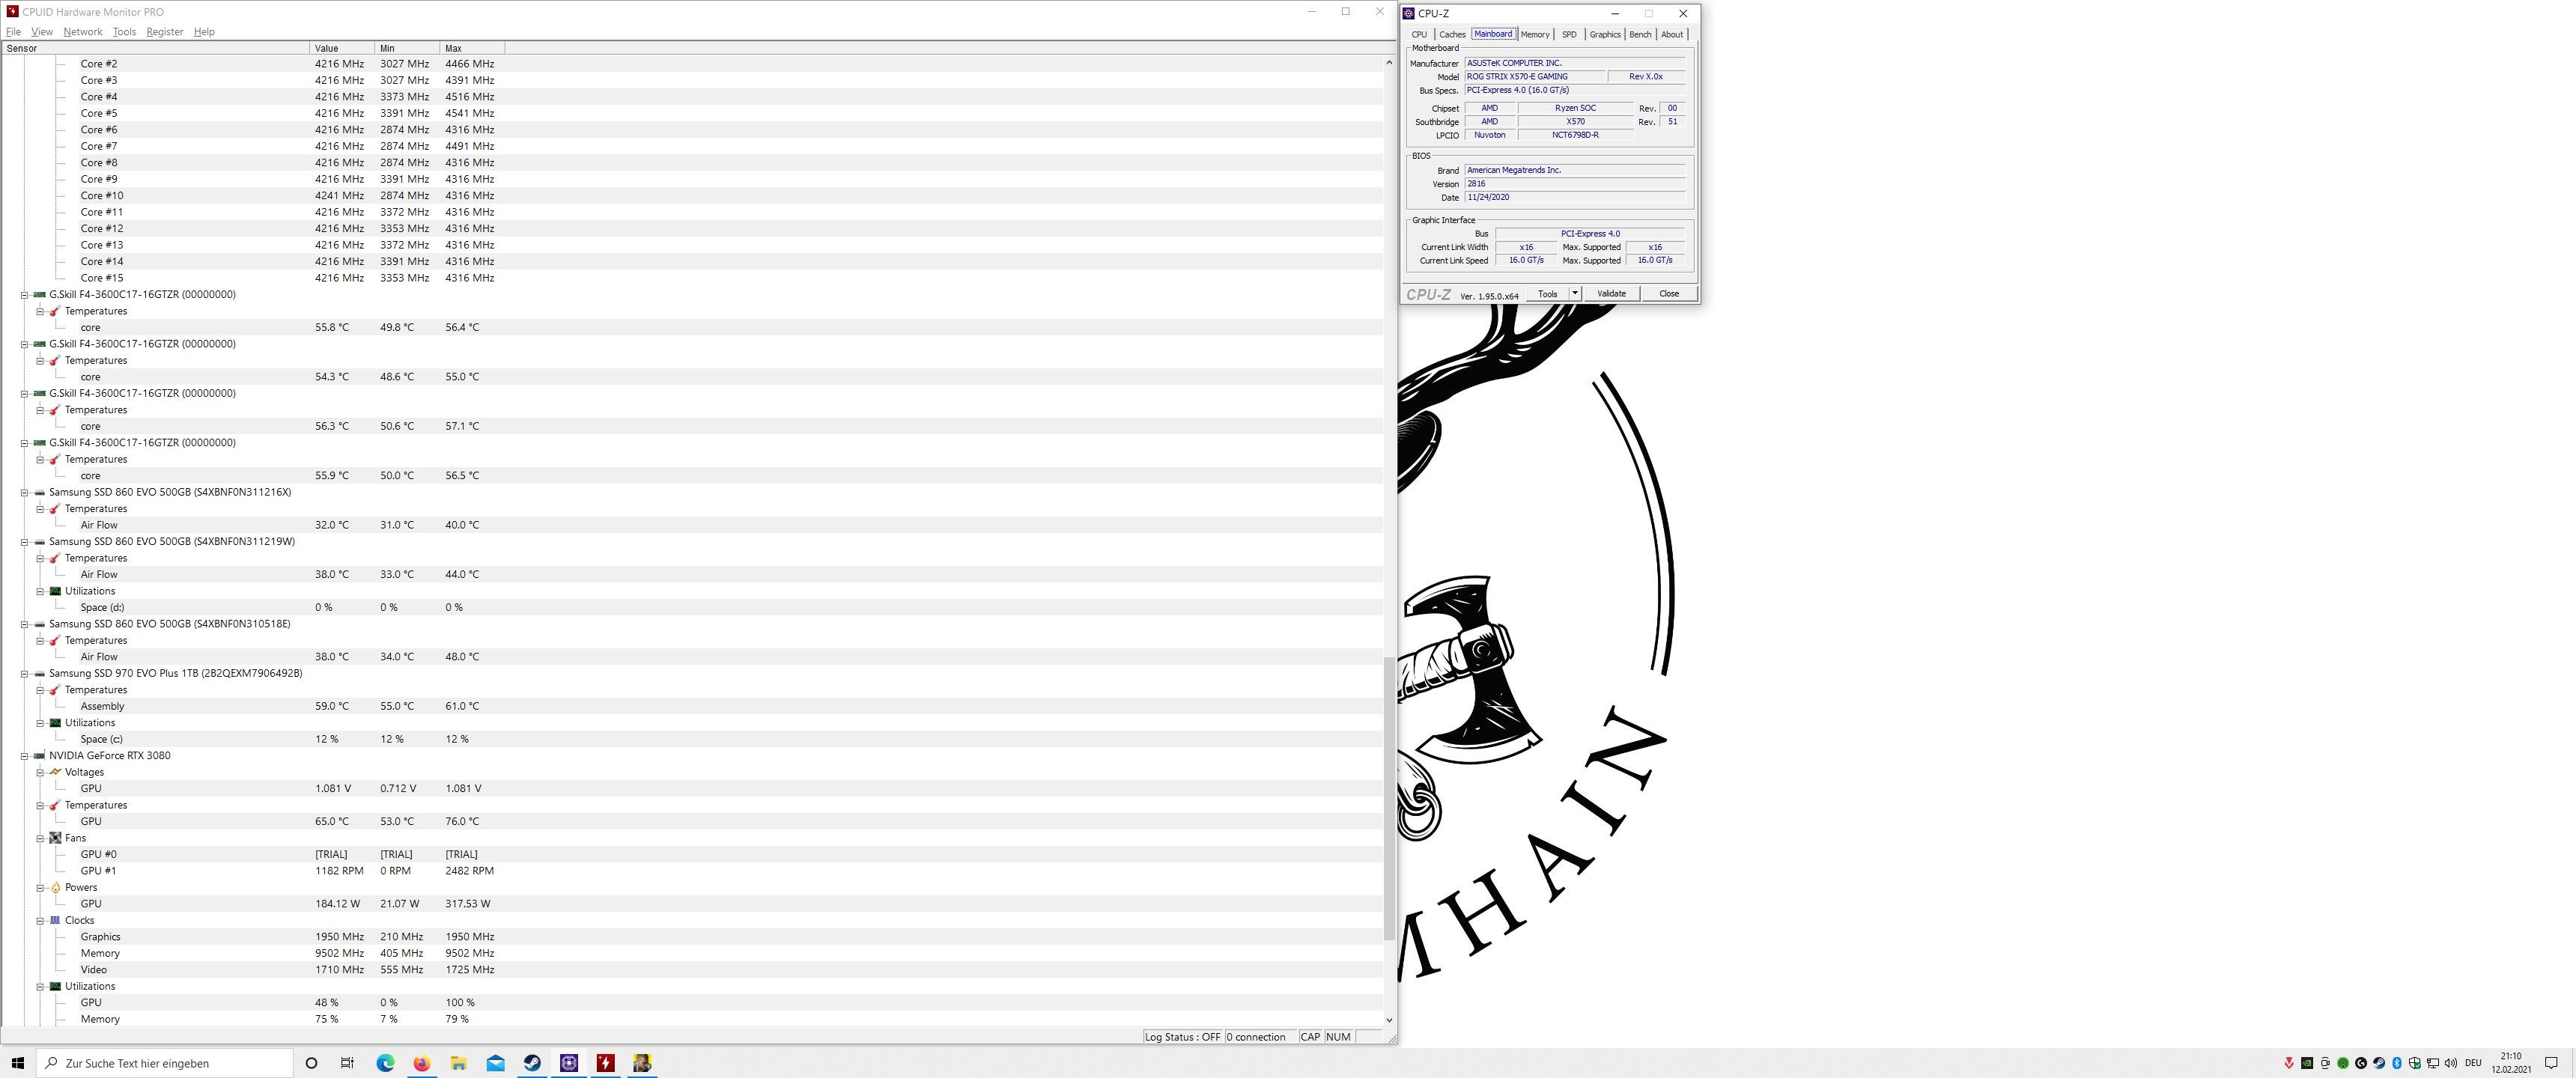
Task: Click the Steam taskbar icon
Action: (532, 1063)
